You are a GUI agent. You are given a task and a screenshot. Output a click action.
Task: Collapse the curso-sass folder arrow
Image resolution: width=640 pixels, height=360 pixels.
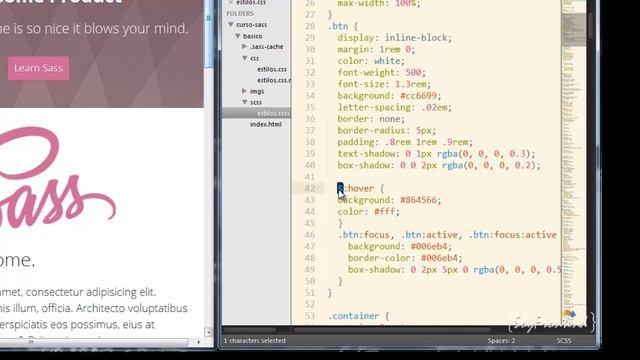[x=231, y=24]
